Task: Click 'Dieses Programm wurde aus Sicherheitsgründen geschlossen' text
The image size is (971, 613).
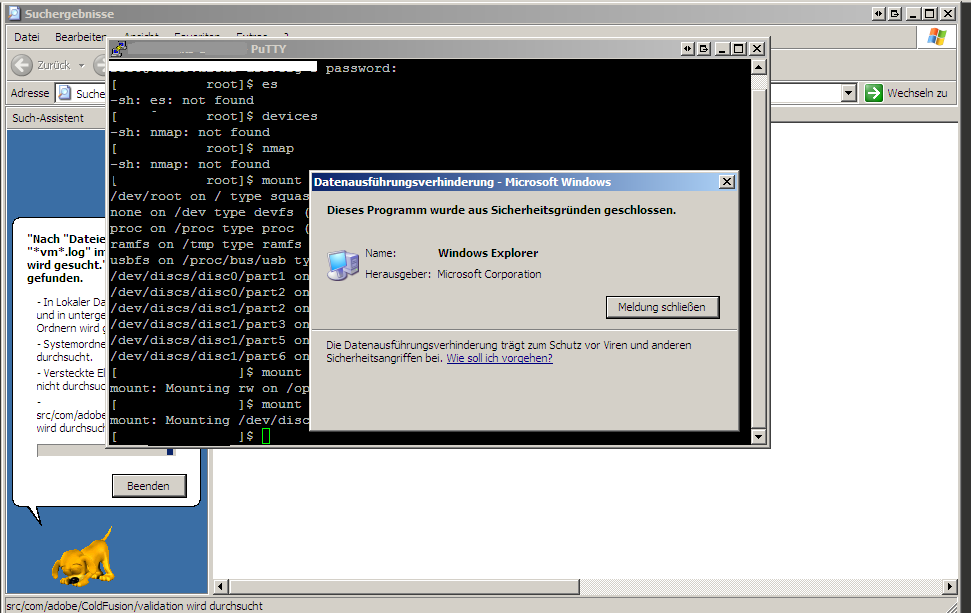Action: tap(501, 210)
